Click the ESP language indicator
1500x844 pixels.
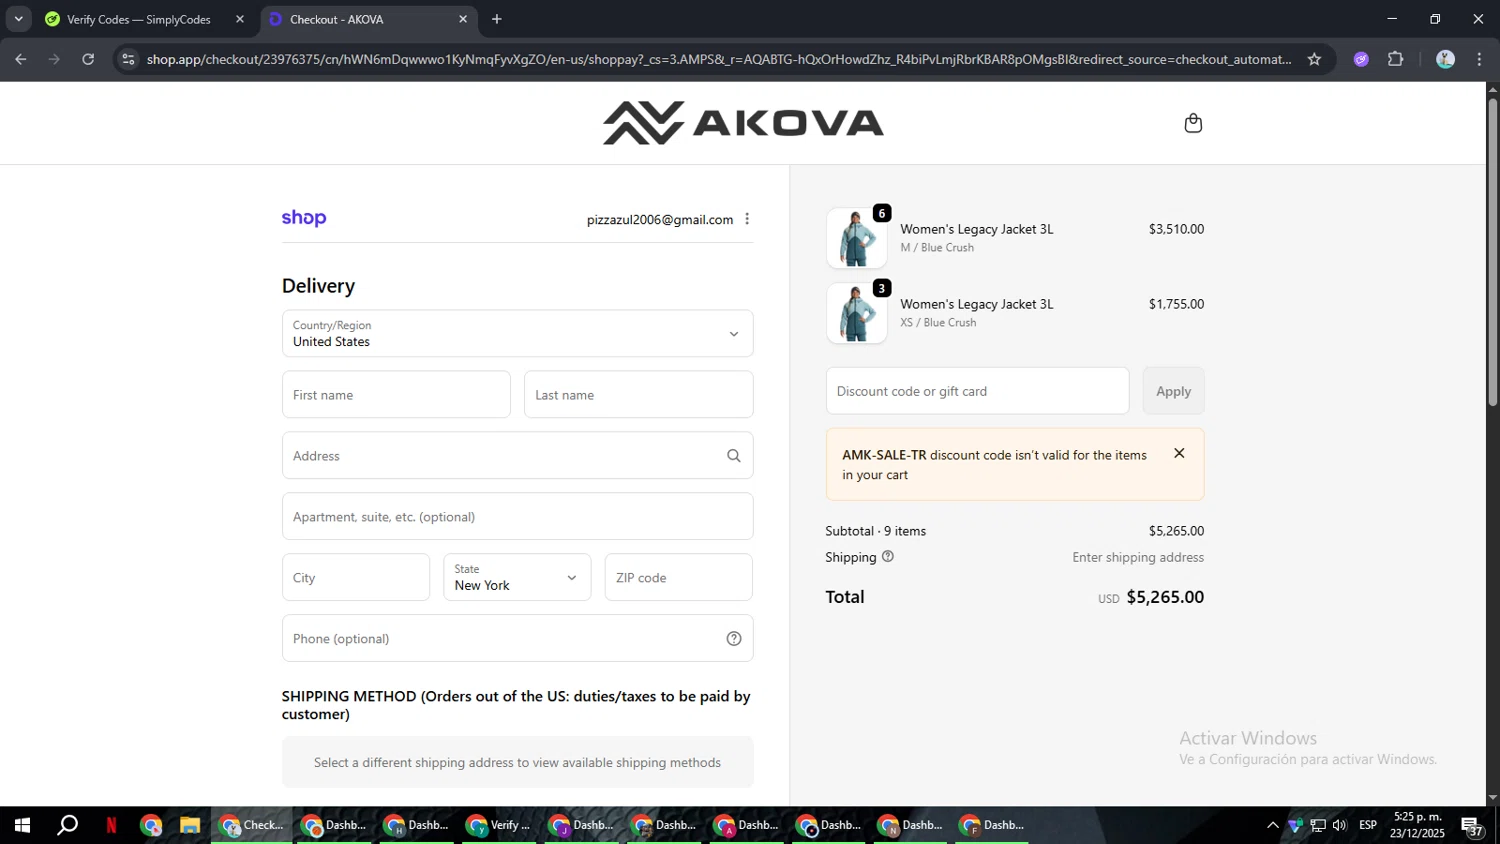[x=1368, y=825]
